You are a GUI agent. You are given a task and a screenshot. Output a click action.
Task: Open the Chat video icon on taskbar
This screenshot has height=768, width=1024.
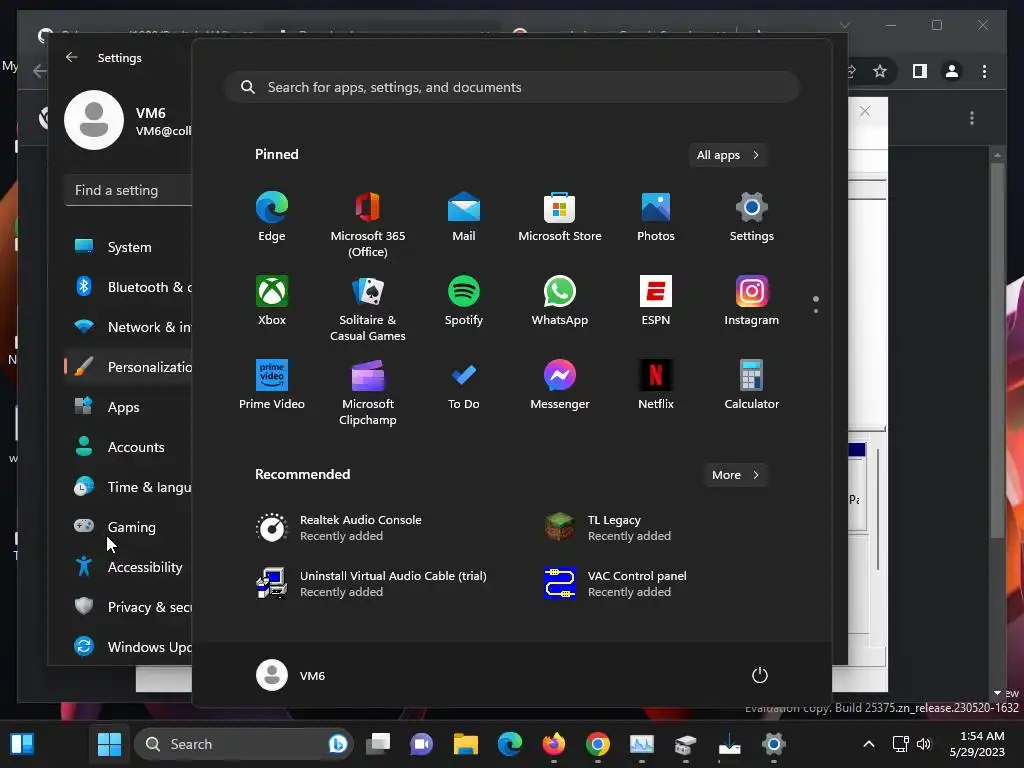coord(422,743)
